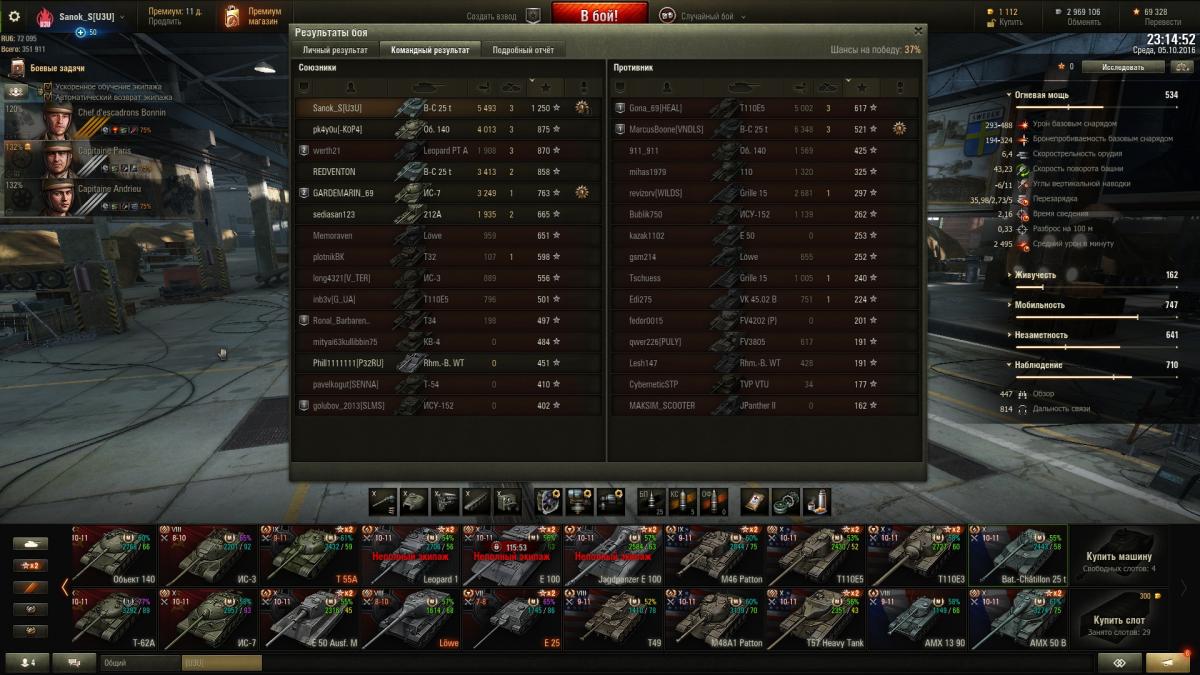The width and height of the screenshot is (1200, 675).
Task: Open the Premium shop bag icon
Action: (232, 16)
